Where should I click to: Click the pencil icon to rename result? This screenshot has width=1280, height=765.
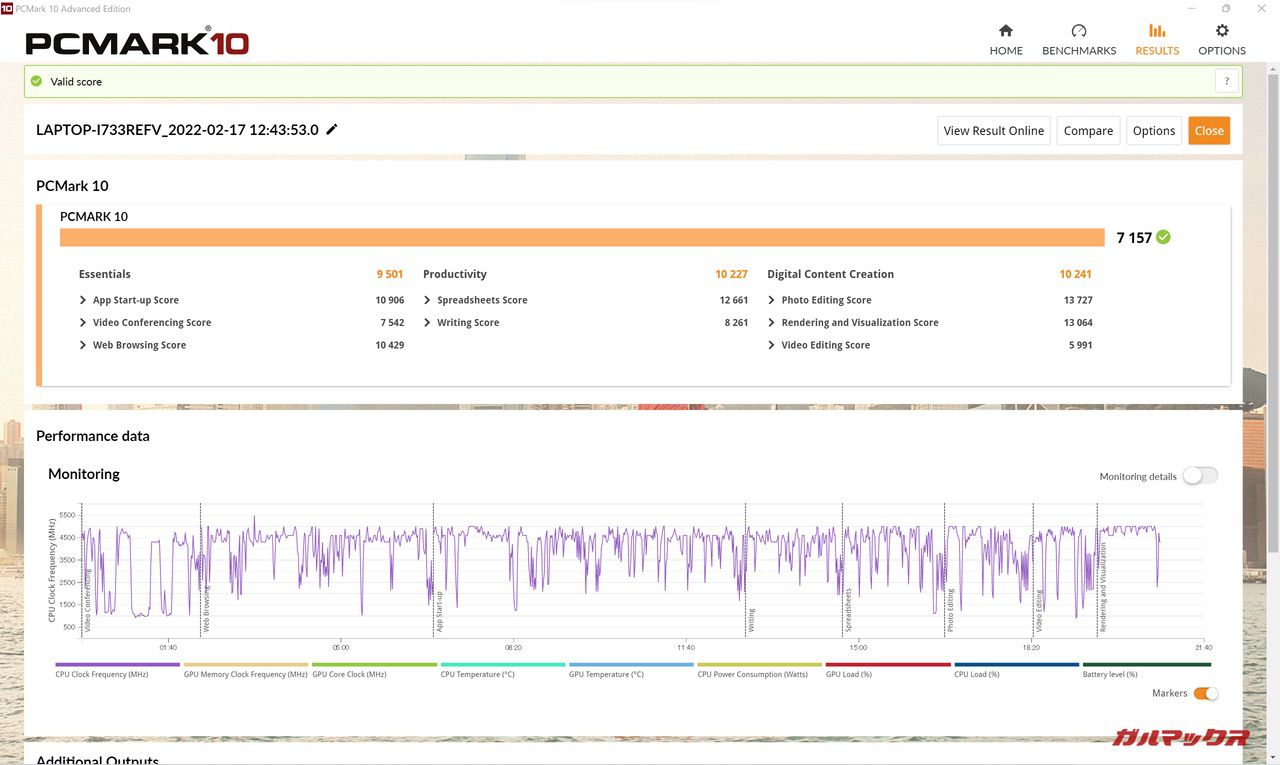332,129
